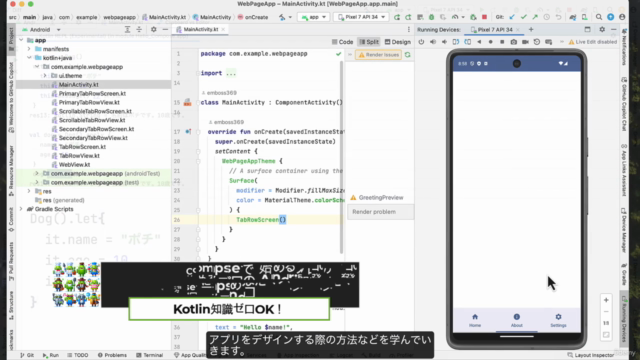
Task: Zoom in emulator with plus icon
Action: [606, 300]
